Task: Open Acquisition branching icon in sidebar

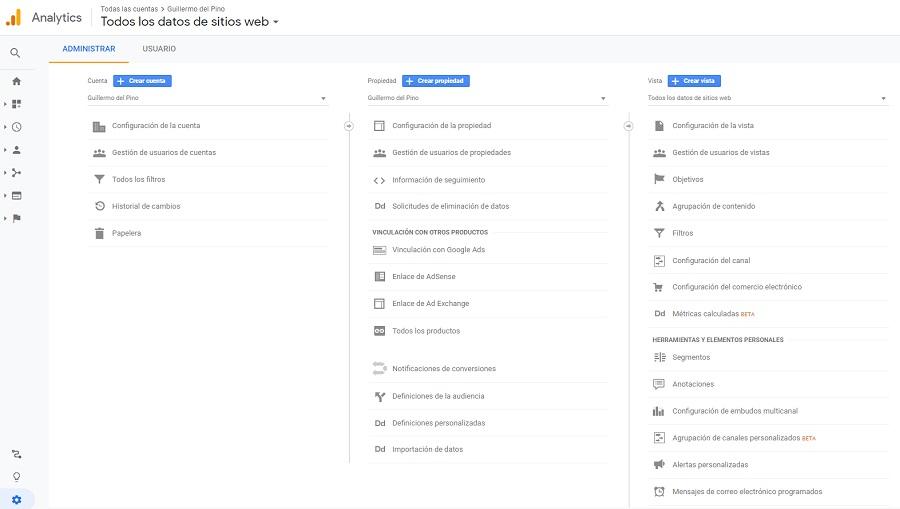Action: (17, 173)
